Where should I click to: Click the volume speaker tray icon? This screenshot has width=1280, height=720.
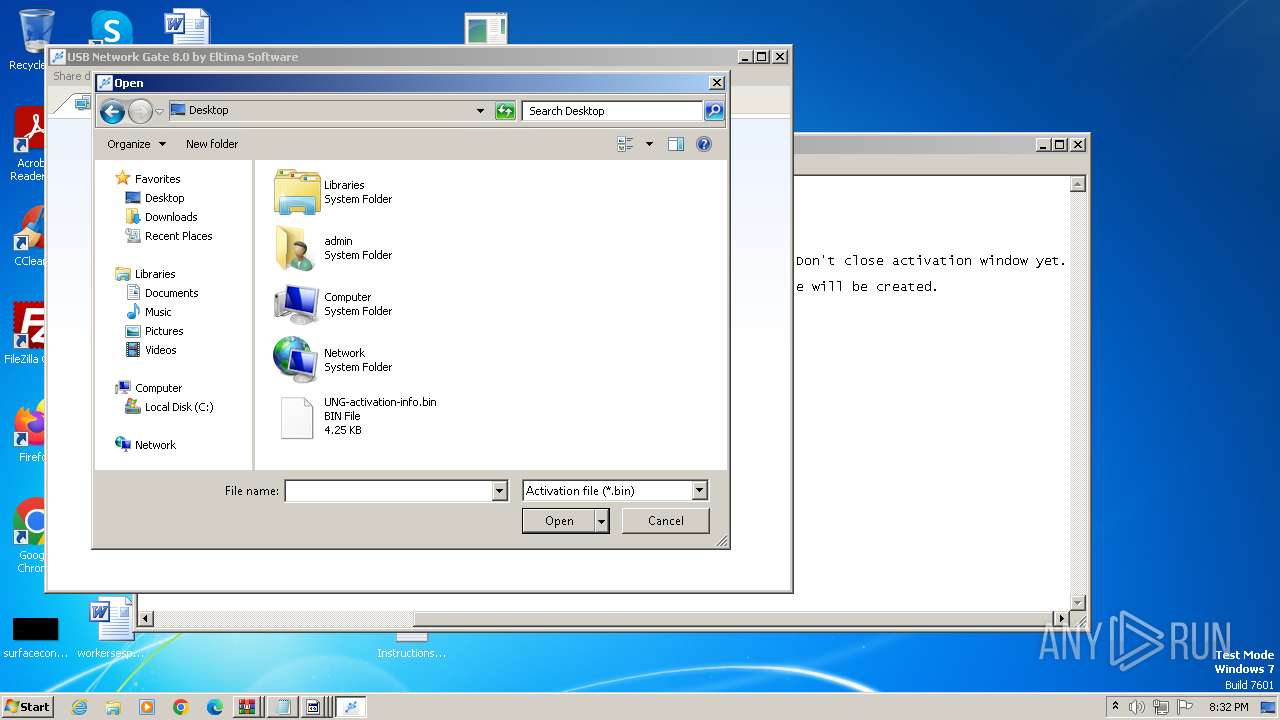pos(1137,707)
